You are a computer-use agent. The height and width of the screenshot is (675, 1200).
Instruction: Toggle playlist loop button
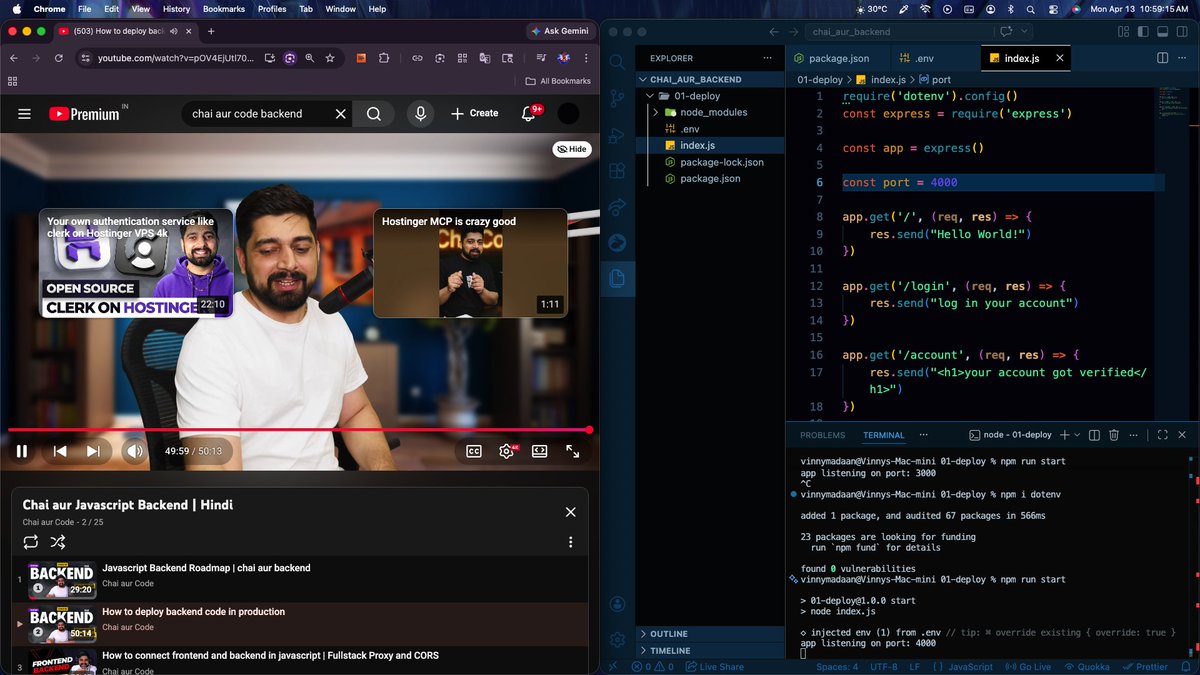(31, 542)
